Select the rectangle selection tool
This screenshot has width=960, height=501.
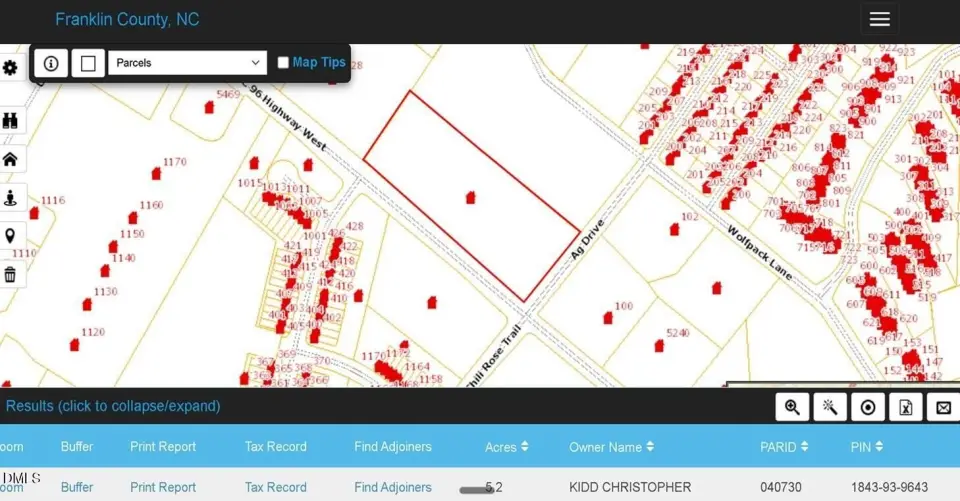(x=88, y=63)
